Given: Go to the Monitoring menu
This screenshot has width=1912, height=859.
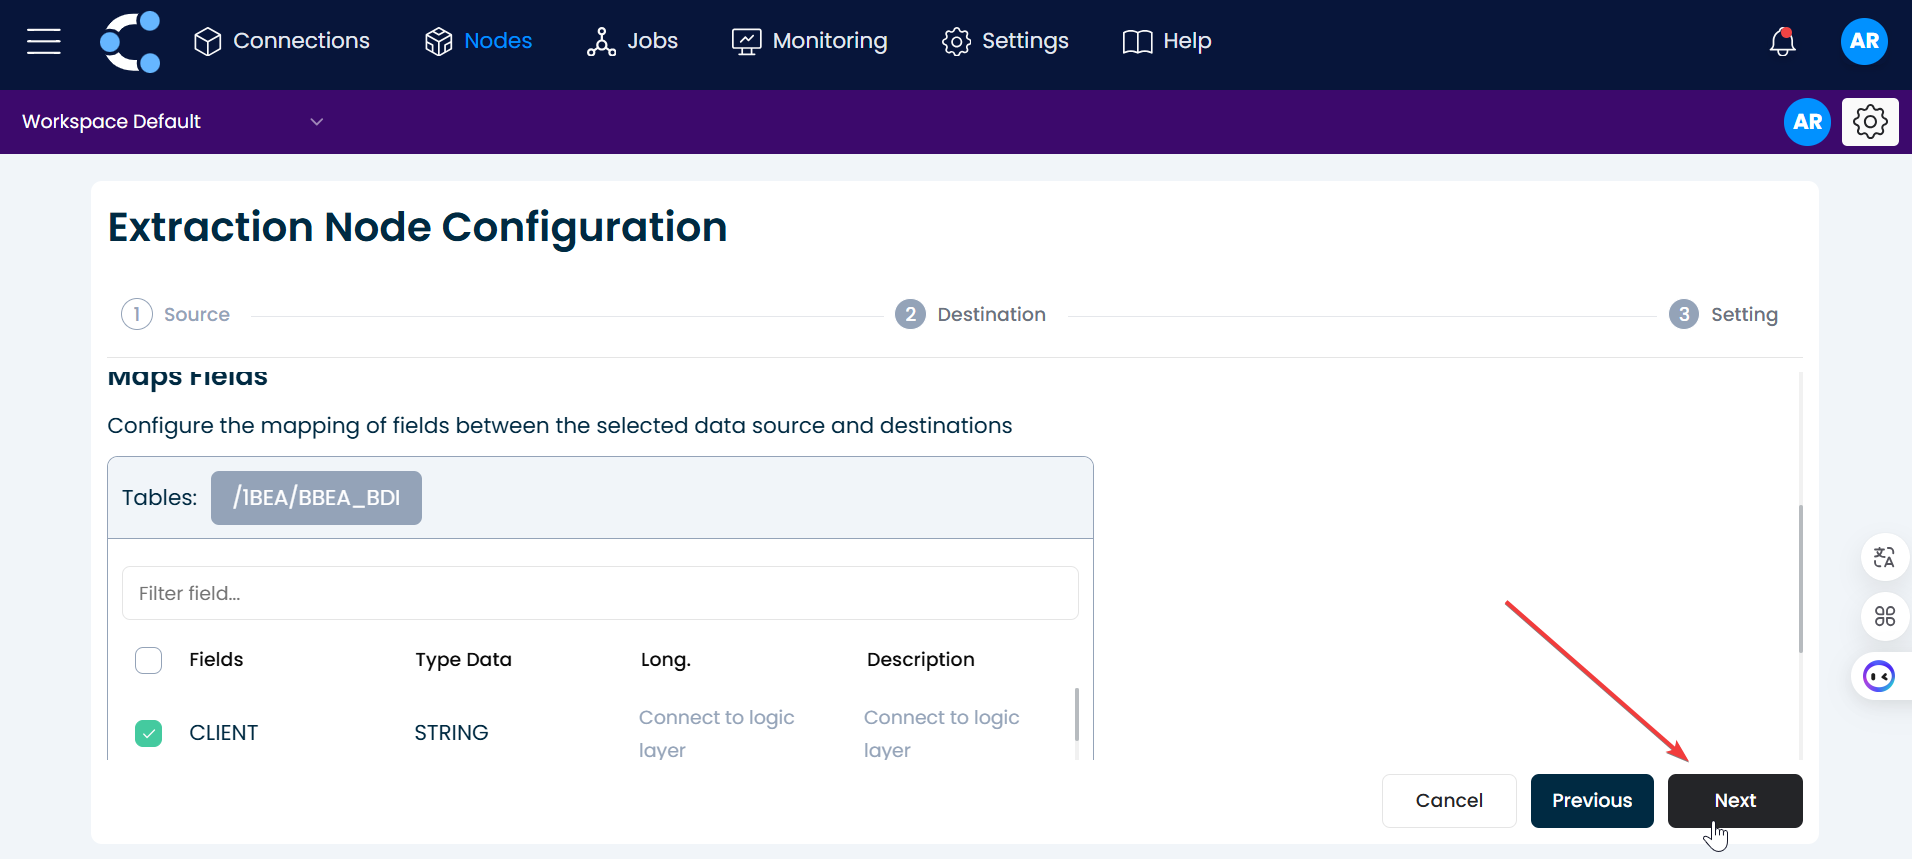Looking at the screenshot, I should (x=810, y=41).
